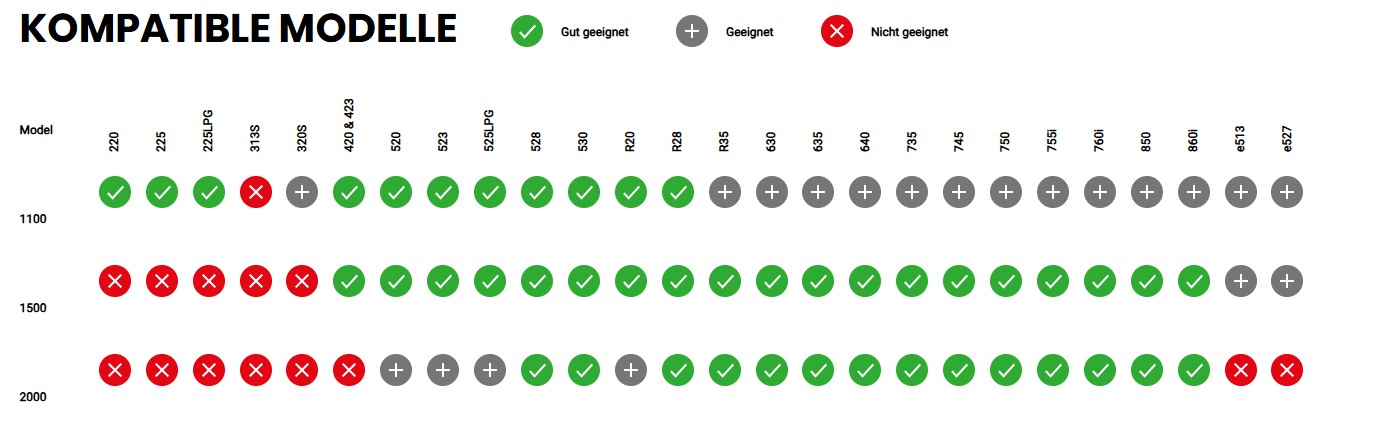Click the gray plus for R20, row 2000
1390x441 pixels.
[630, 370]
